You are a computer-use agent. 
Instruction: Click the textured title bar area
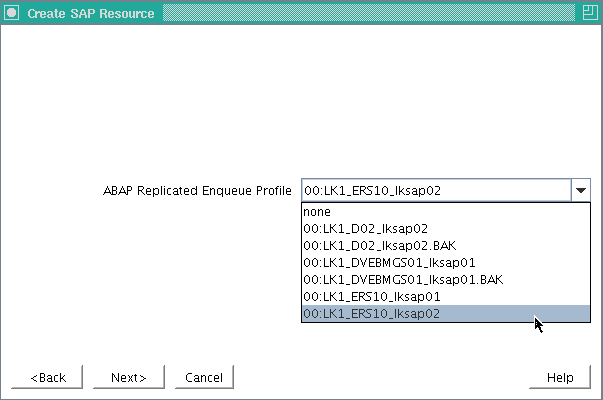368,13
